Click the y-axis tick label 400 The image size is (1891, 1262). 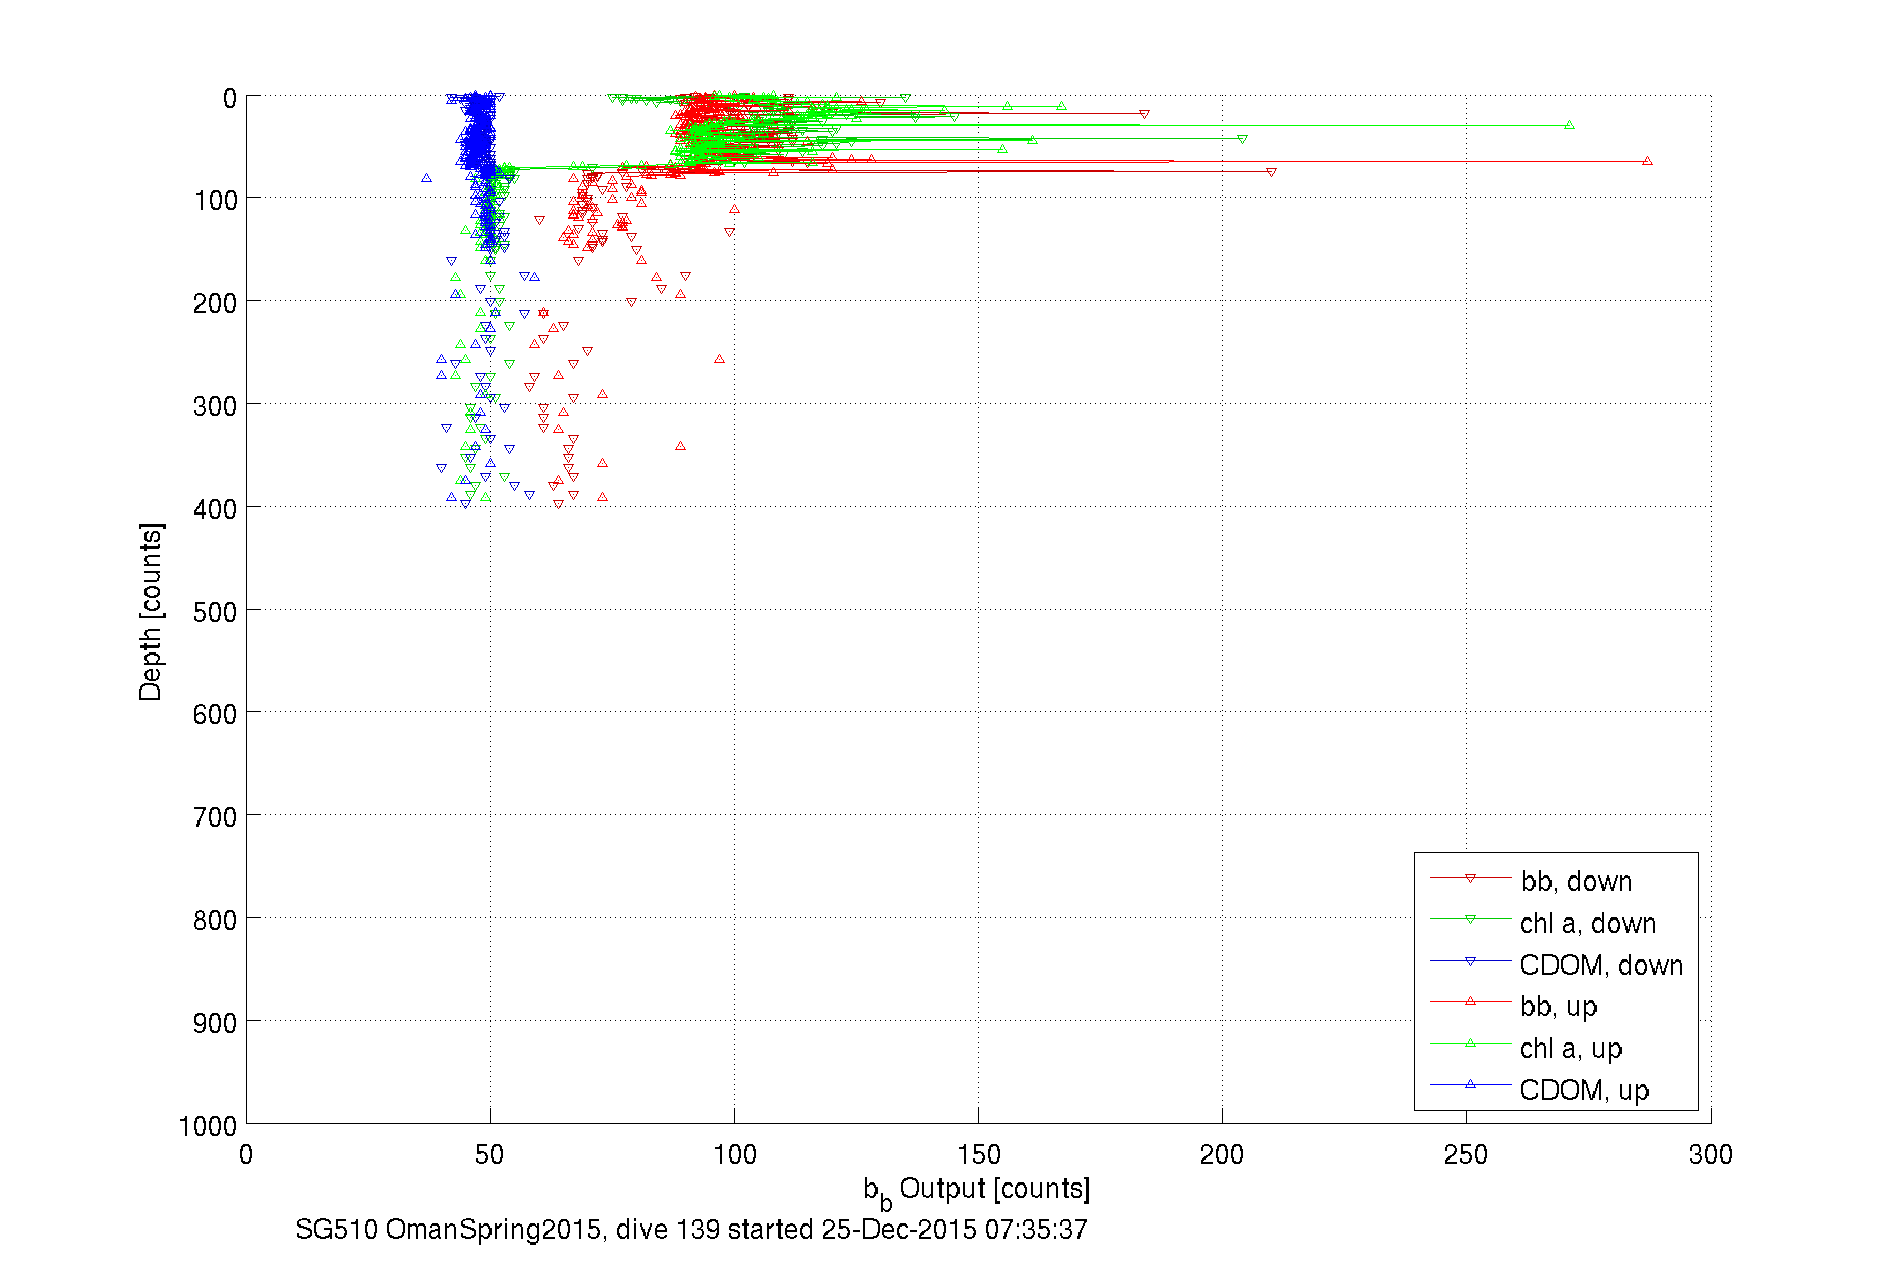click(215, 509)
